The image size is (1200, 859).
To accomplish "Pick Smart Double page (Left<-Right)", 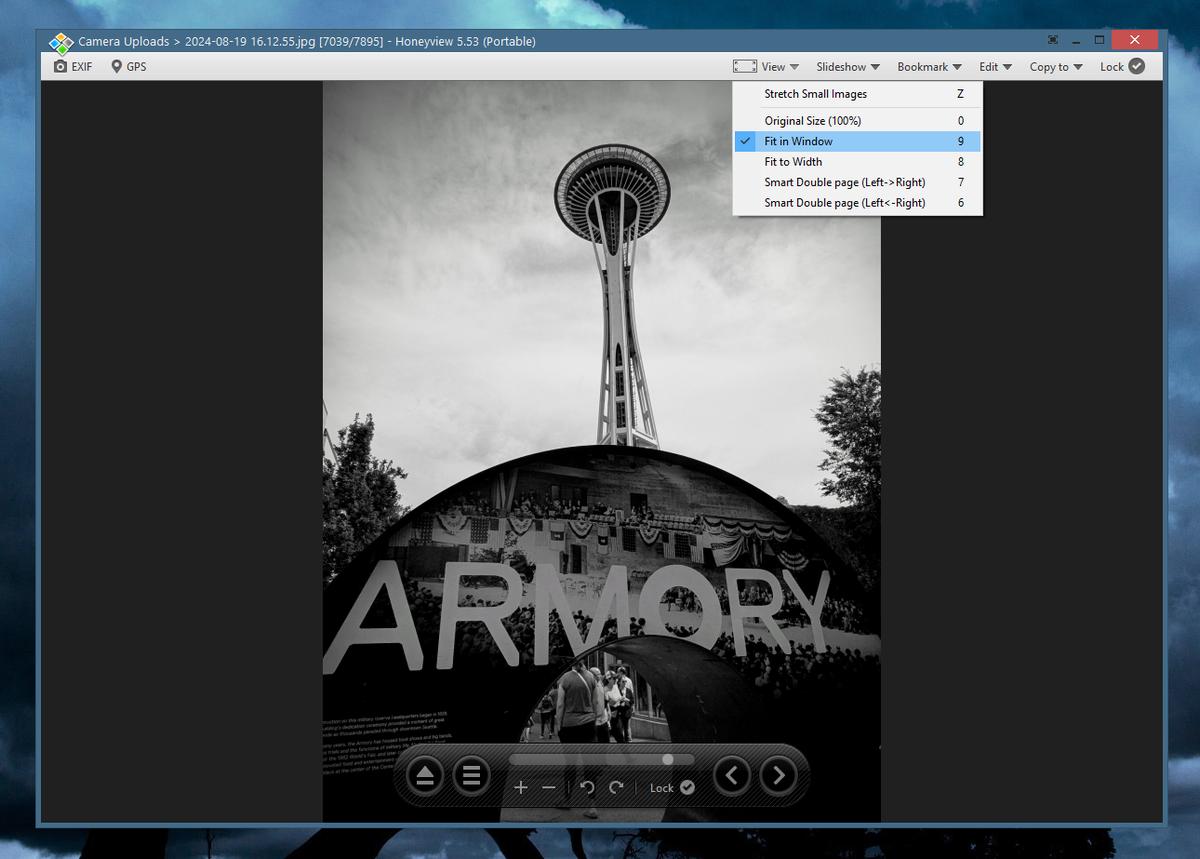I will (858, 203).
